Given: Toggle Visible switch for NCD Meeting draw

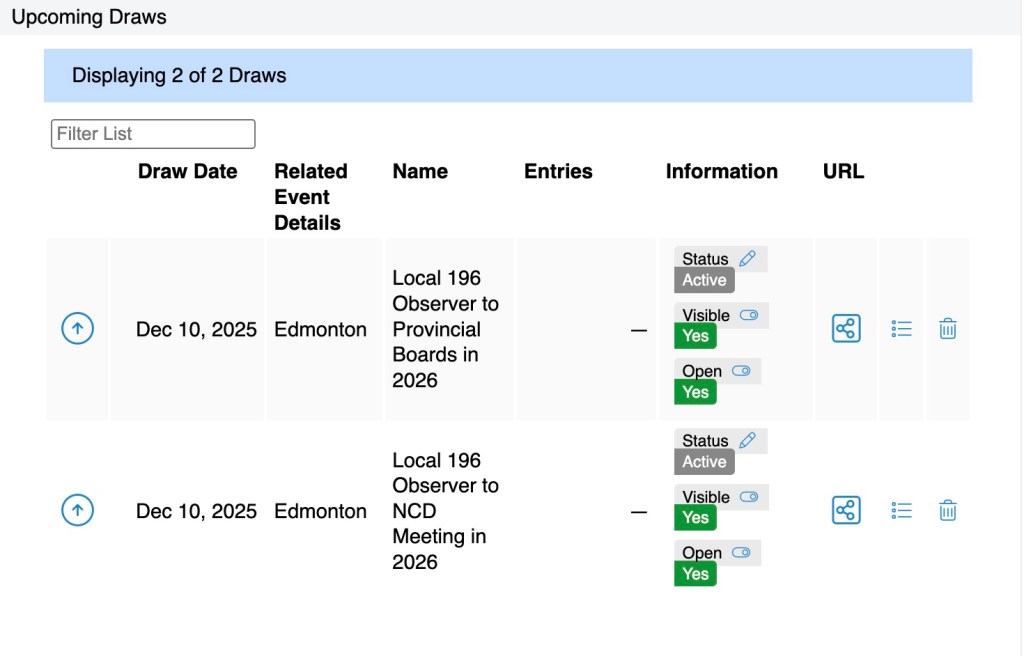Looking at the screenshot, I should (x=749, y=497).
